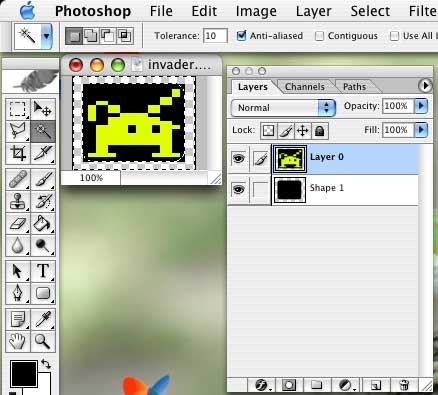438x395 pixels.
Task: Click the lock all button
Action: [x=320, y=131]
